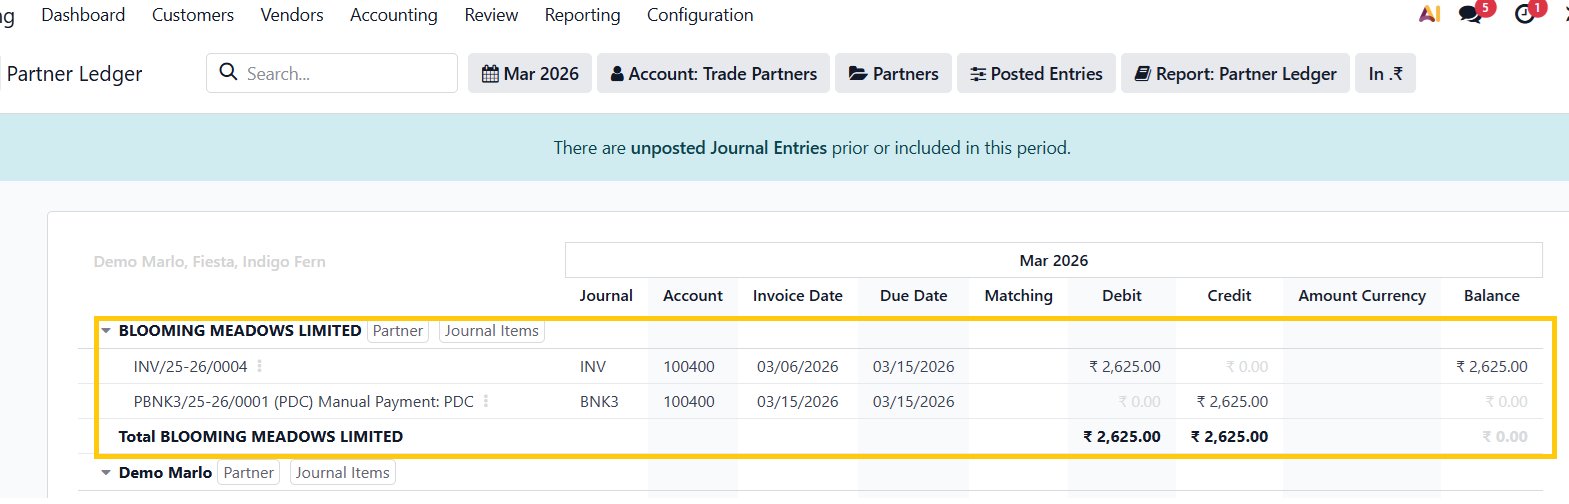
Task: Open Account: Trade Partners filter
Action: pyautogui.click(x=713, y=74)
